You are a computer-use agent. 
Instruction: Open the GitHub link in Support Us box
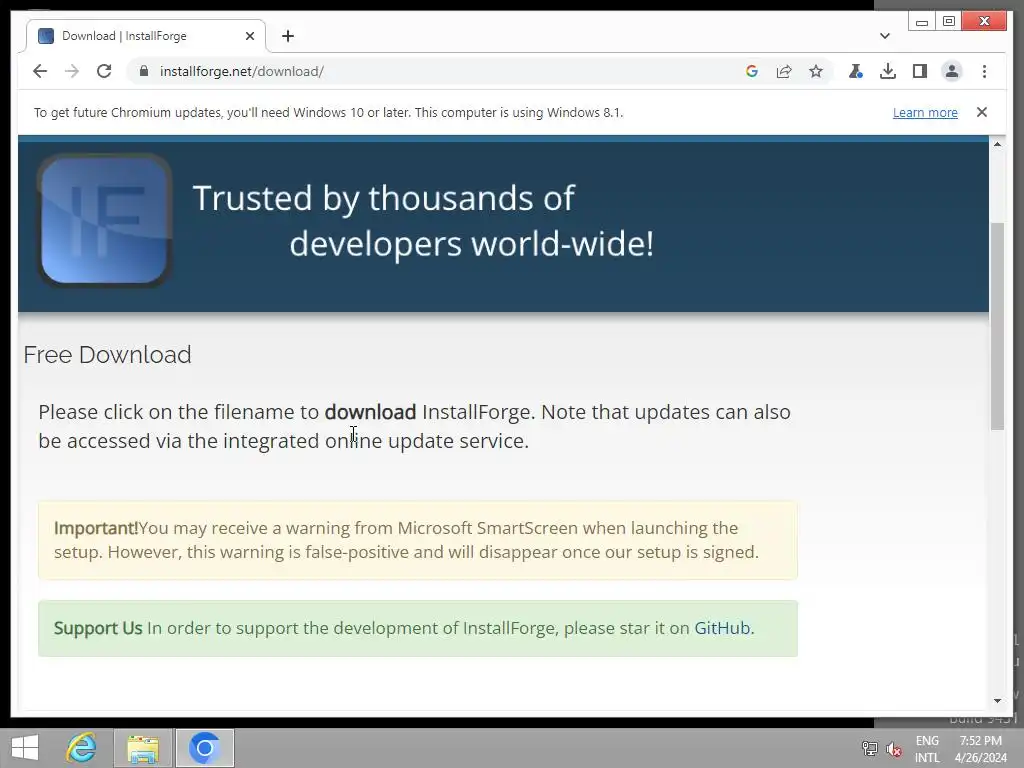(722, 628)
